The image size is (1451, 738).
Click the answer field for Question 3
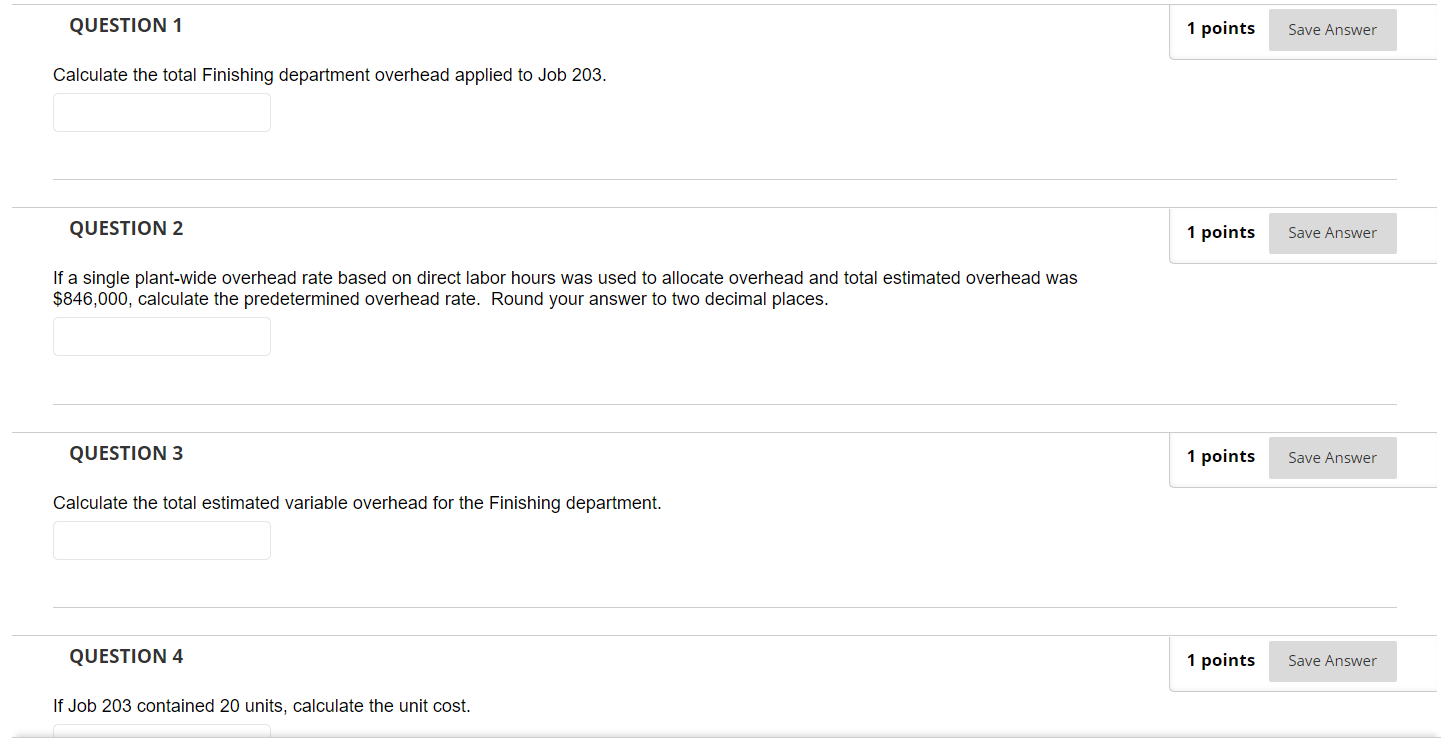click(161, 540)
